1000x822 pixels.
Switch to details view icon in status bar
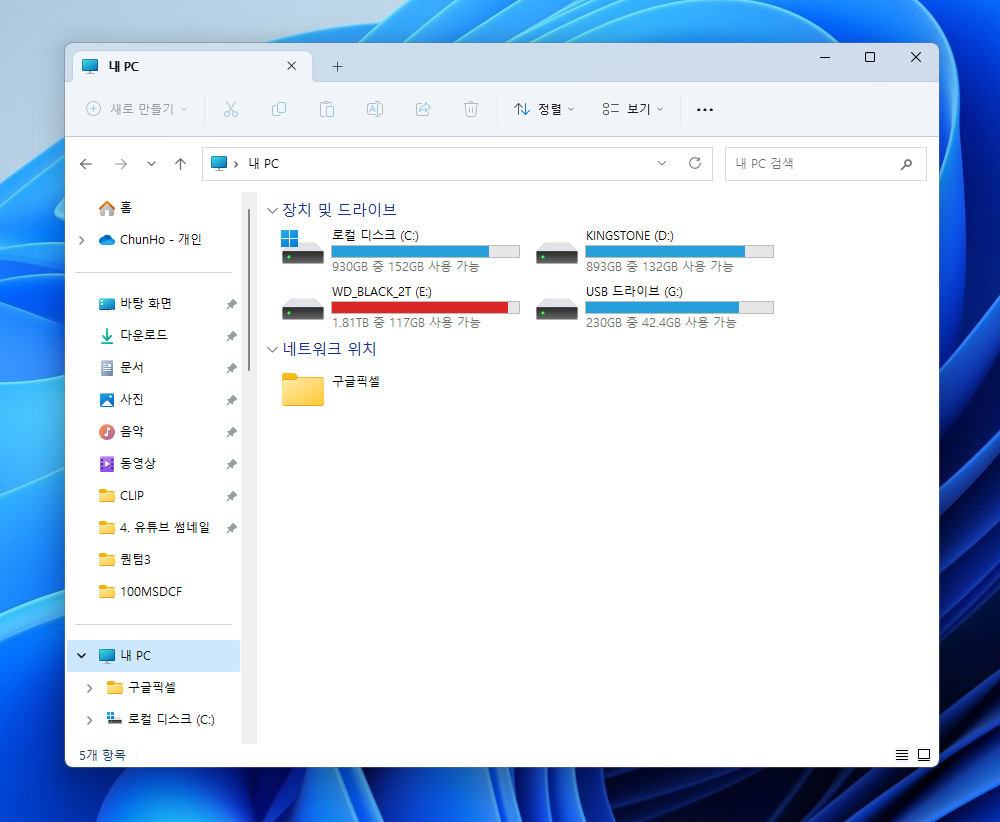[902, 755]
